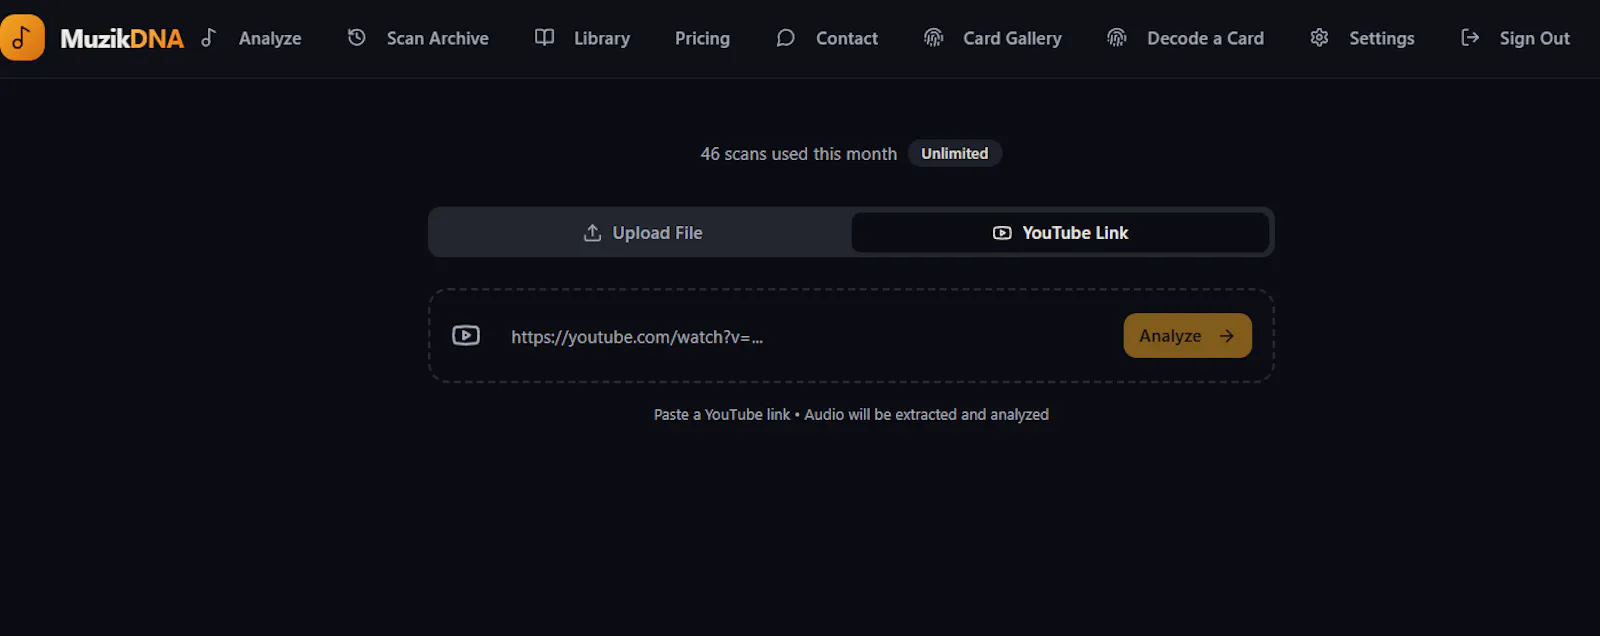Open the Card Gallery page
The height and width of the screenshot is (636, 1600).
(x=1012, y=38)
